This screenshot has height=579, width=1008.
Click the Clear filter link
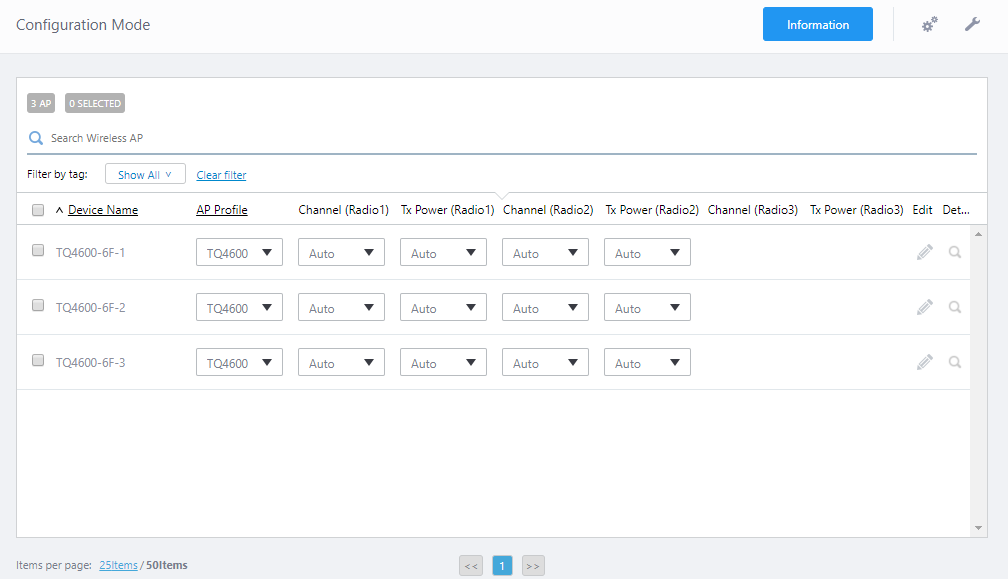pos(221,175)
